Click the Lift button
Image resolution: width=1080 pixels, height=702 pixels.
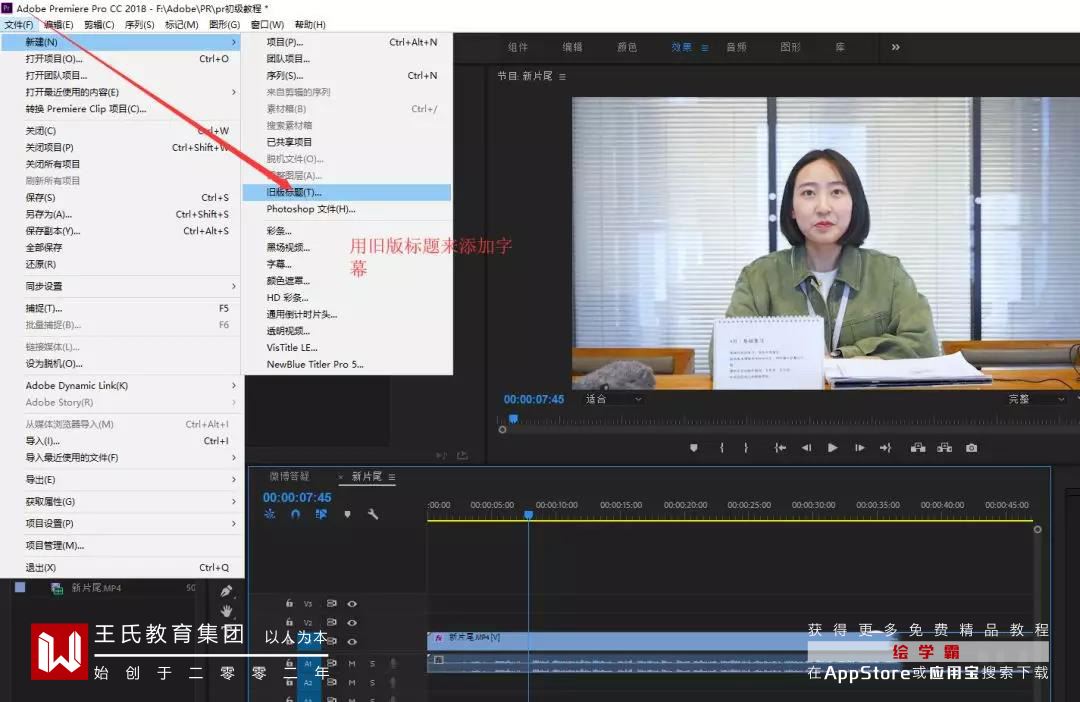pyautogui.click(x=918, y=448)
